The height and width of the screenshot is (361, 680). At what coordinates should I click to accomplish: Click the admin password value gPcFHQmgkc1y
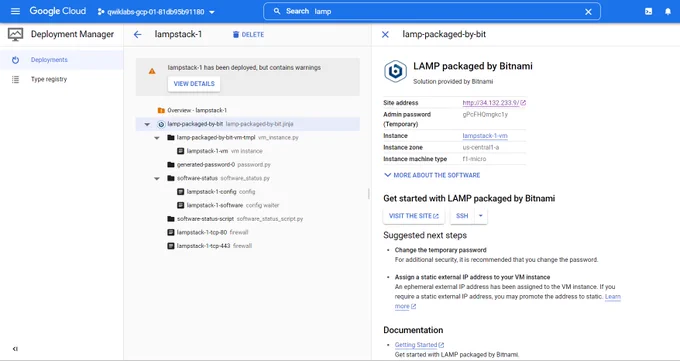coord(485,115)
